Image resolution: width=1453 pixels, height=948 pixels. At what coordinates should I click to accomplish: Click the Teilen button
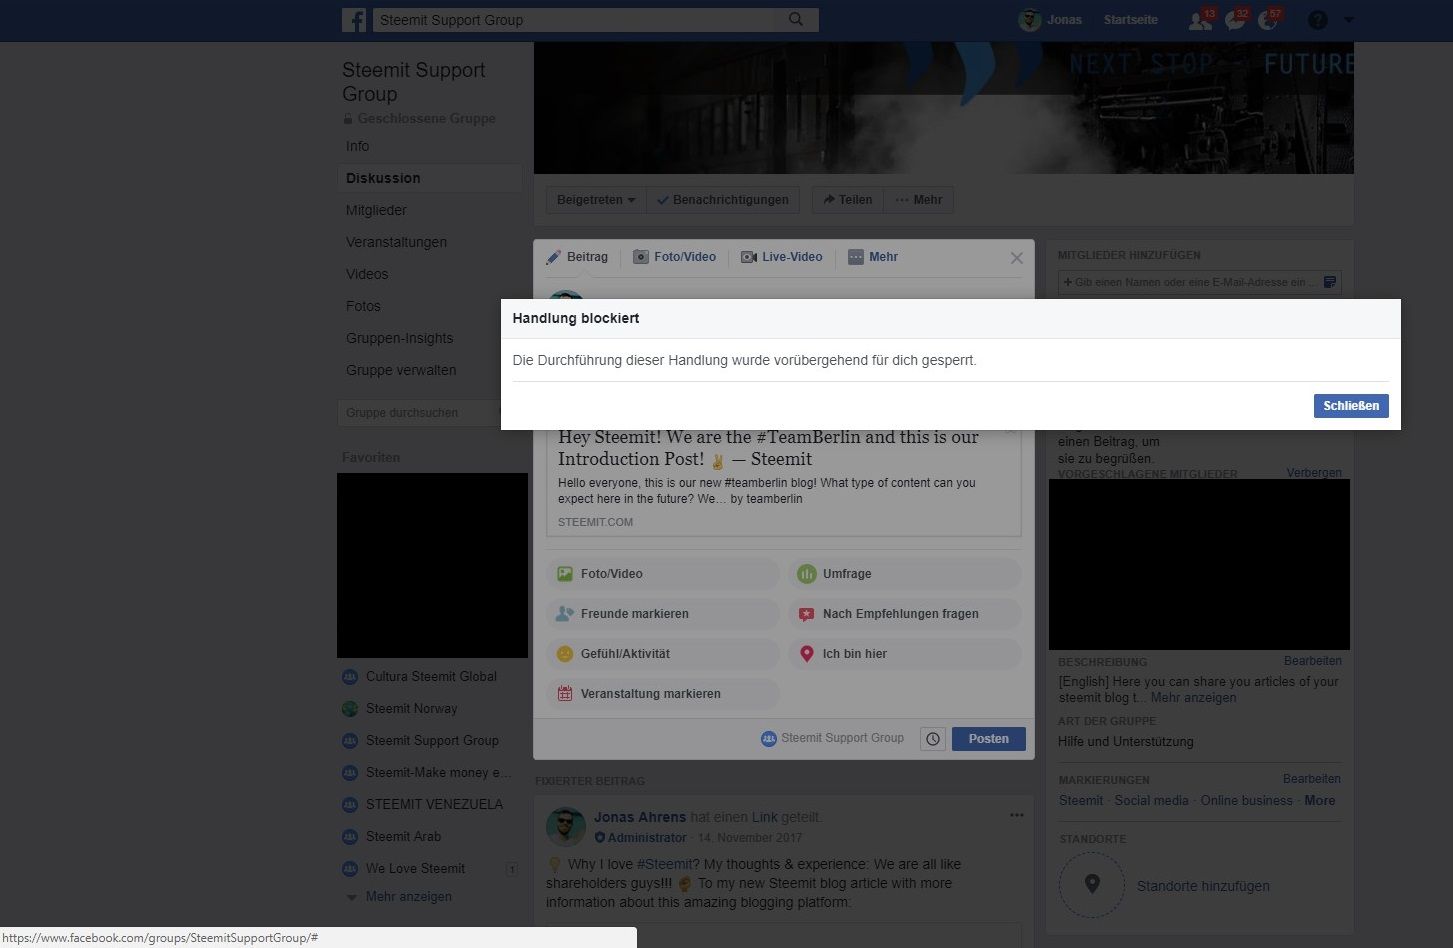tap(847, 200)
